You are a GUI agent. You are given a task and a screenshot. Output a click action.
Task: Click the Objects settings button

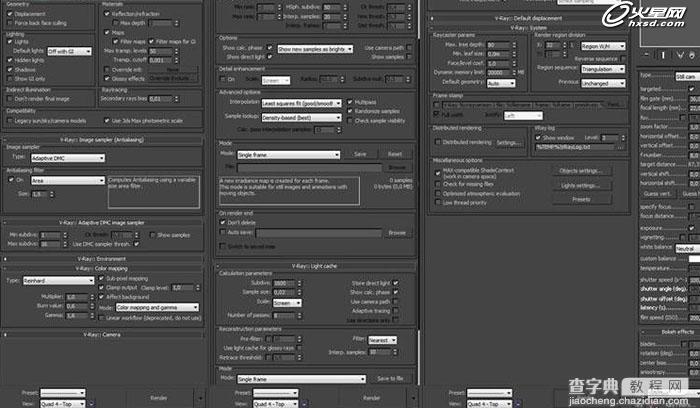tap(581, 171)
